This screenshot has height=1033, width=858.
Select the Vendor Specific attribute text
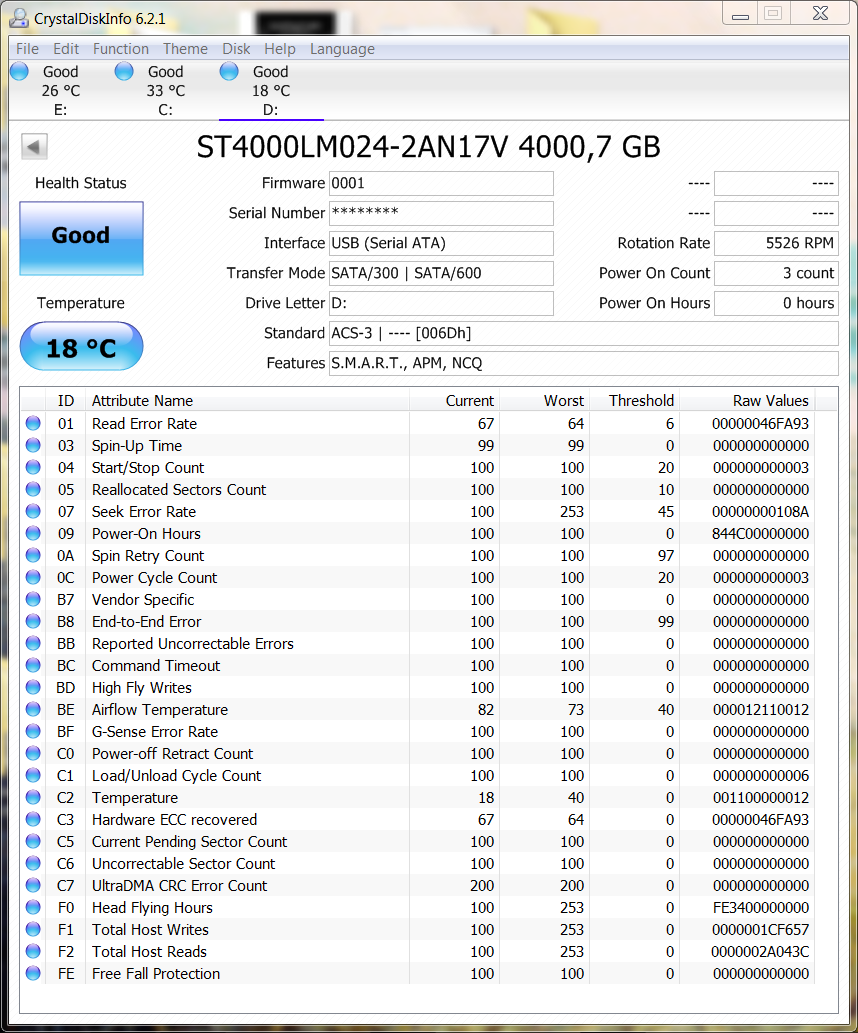[x=143, y=600]
